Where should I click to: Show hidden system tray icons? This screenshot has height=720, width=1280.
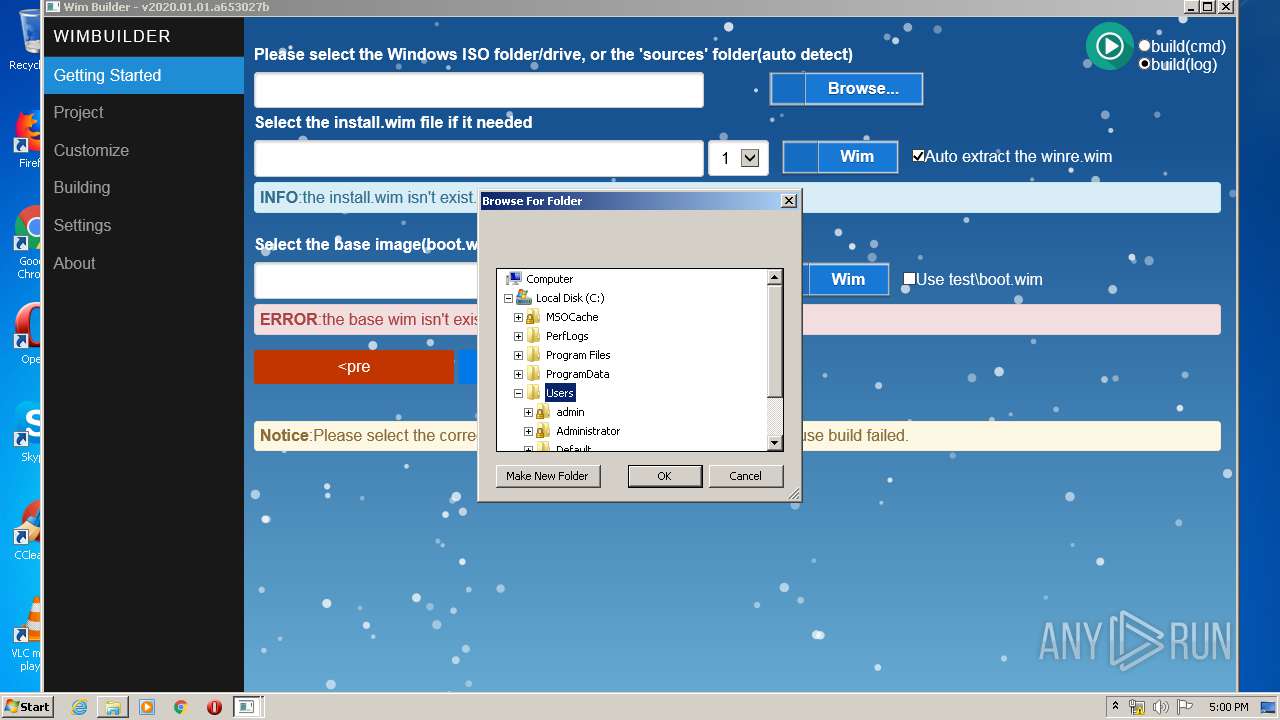click(1115, 707)
